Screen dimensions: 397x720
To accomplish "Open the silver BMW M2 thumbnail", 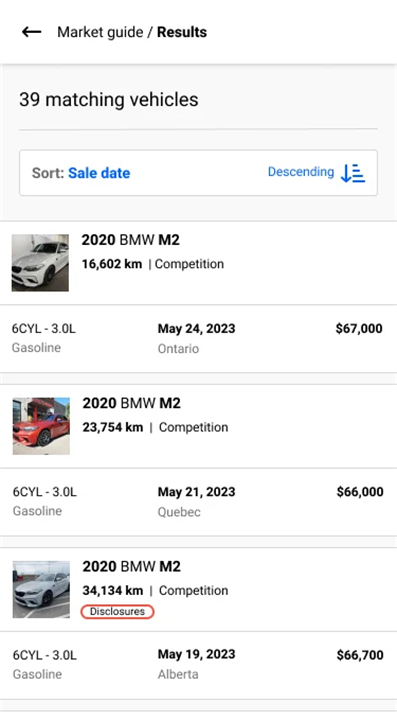I will [41, 589].
